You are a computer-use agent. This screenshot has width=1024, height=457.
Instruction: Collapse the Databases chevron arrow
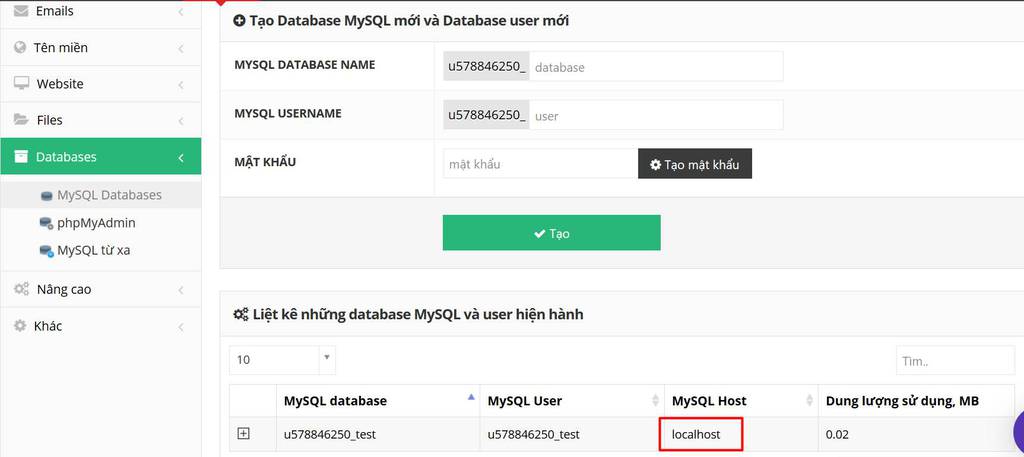pyautogui.click(x=181, y=157)
